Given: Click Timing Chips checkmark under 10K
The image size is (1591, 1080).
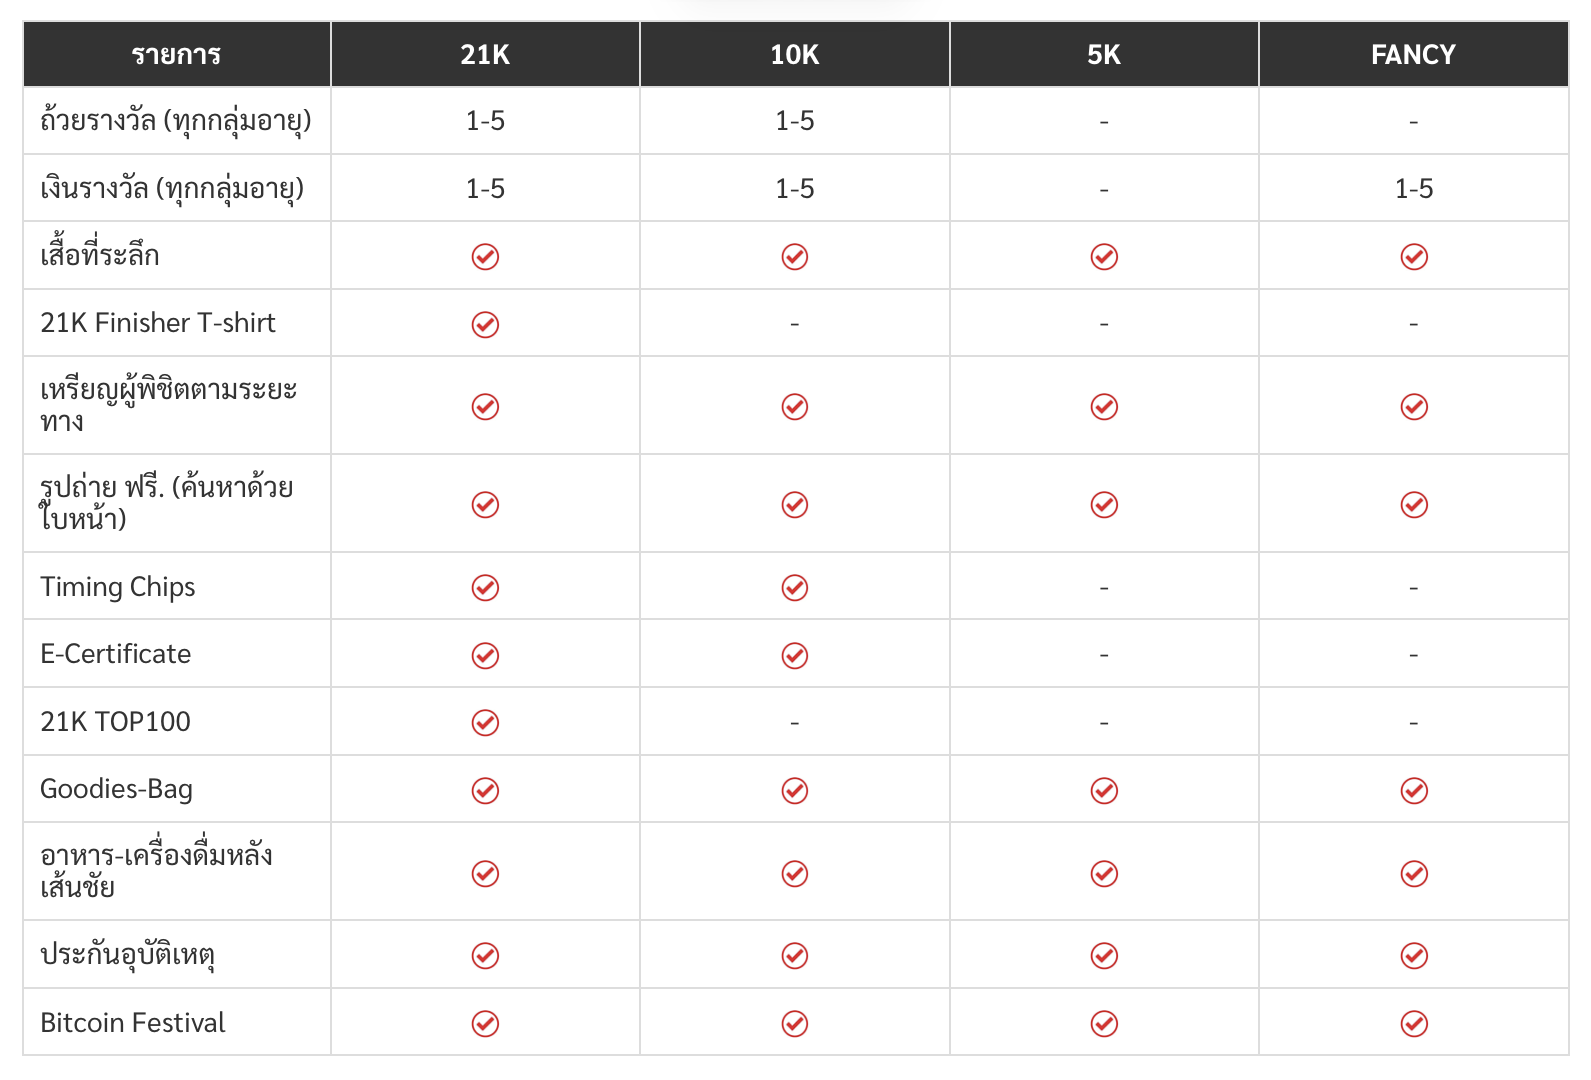Looking at the screenshot, I should 795,588.
